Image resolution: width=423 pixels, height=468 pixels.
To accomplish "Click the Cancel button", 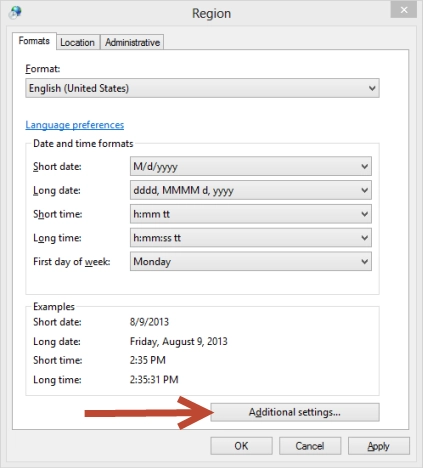I will pos(310,446).
